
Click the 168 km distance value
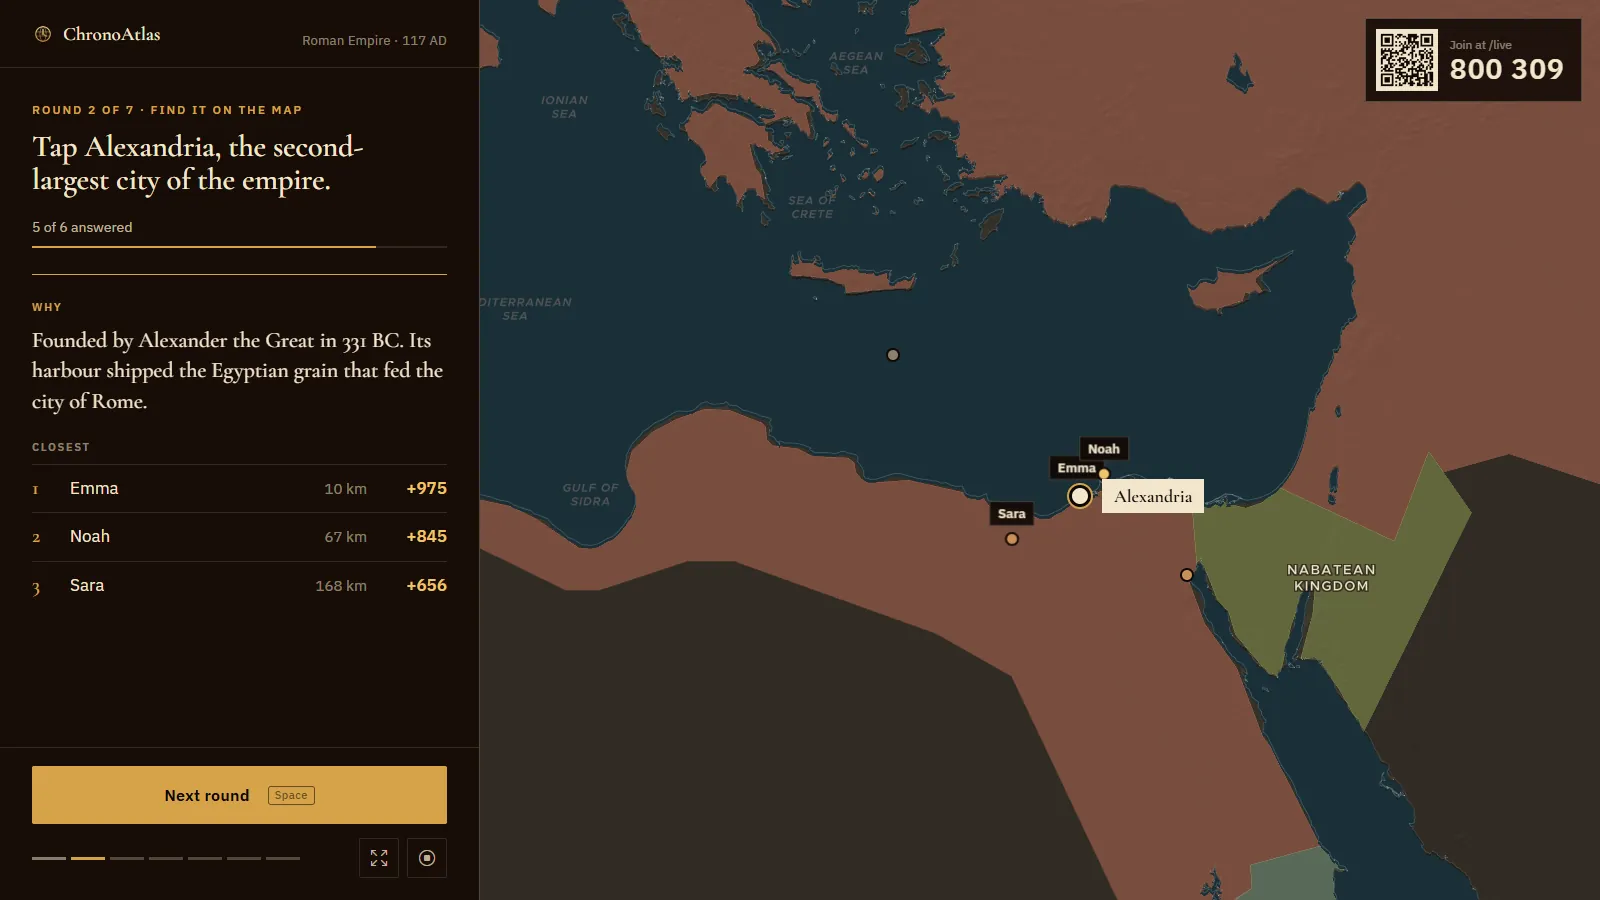tap(341, 586)
